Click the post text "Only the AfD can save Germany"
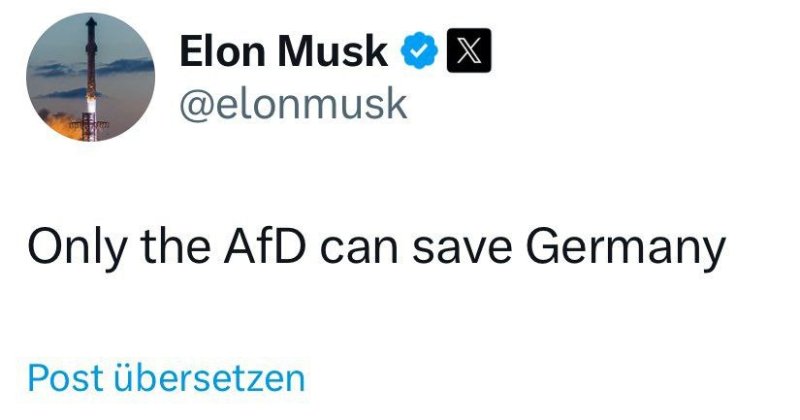 pos(375,247)
